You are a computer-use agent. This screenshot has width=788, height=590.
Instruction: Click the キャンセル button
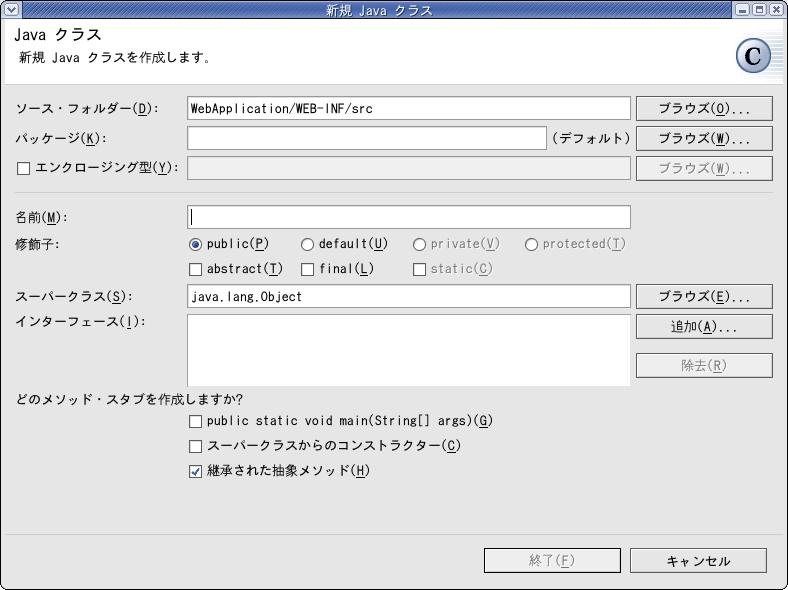pos(699,560)
